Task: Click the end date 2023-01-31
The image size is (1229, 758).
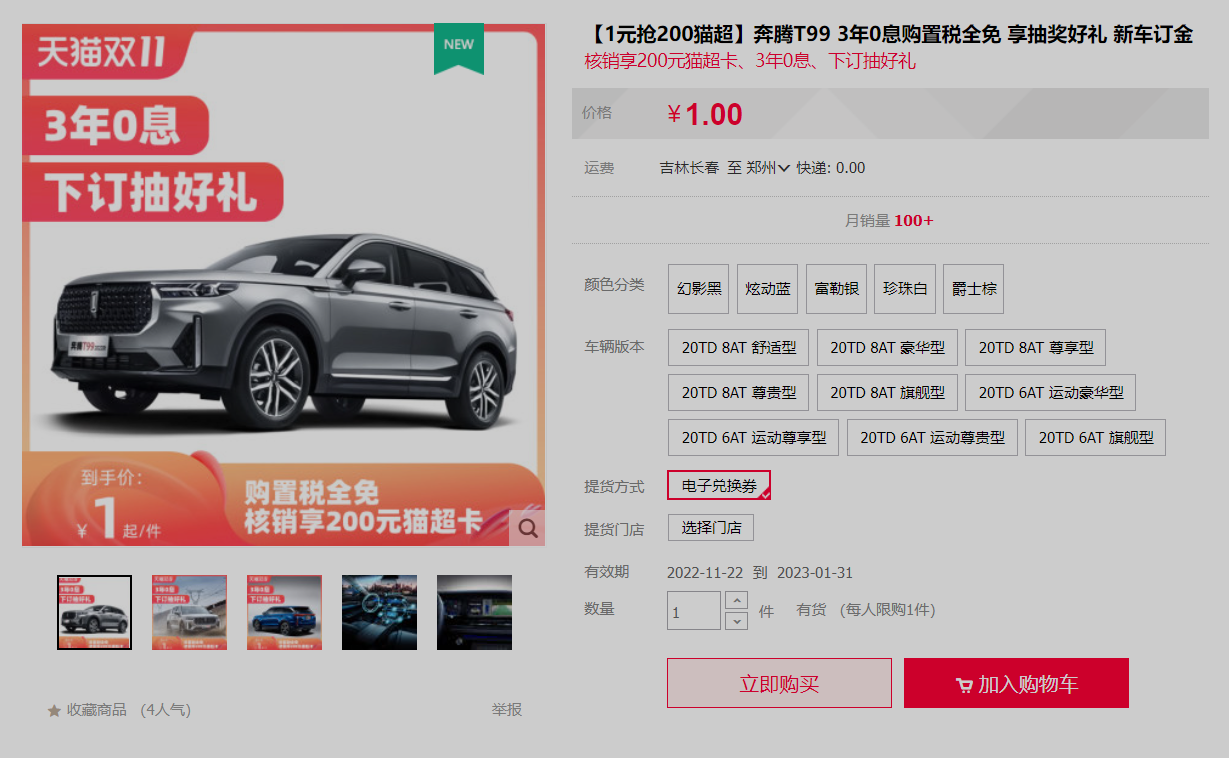Action: tap(815, 573)
